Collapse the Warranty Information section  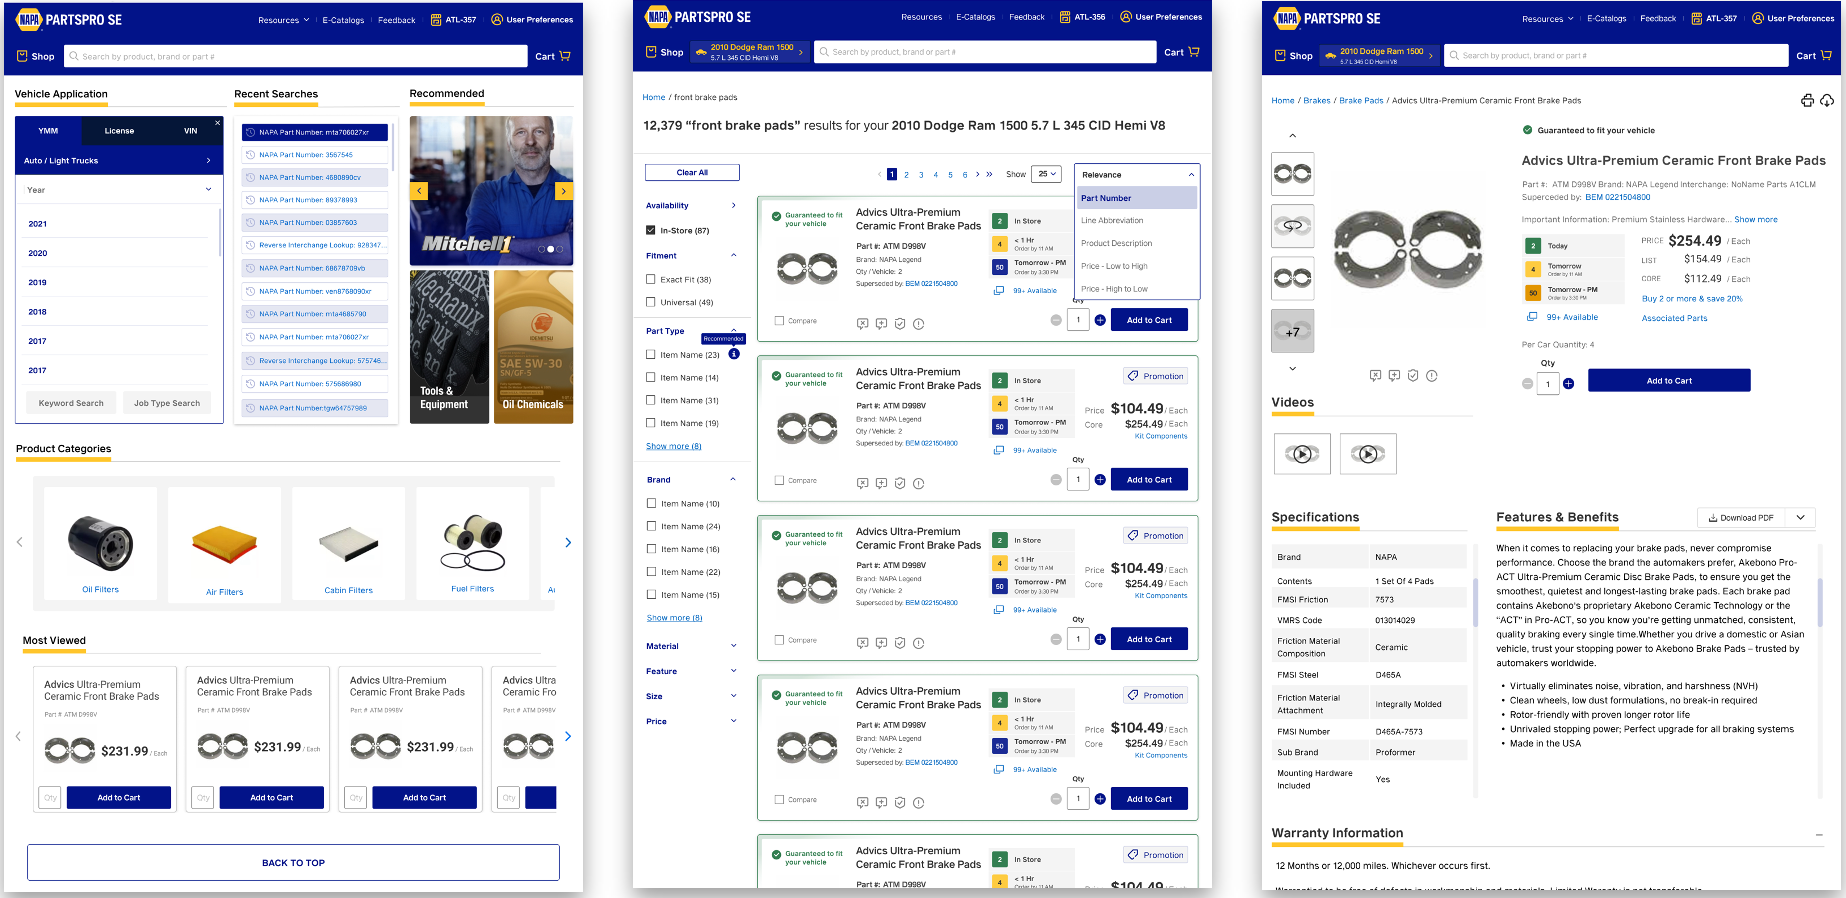tap(1819, 834)
